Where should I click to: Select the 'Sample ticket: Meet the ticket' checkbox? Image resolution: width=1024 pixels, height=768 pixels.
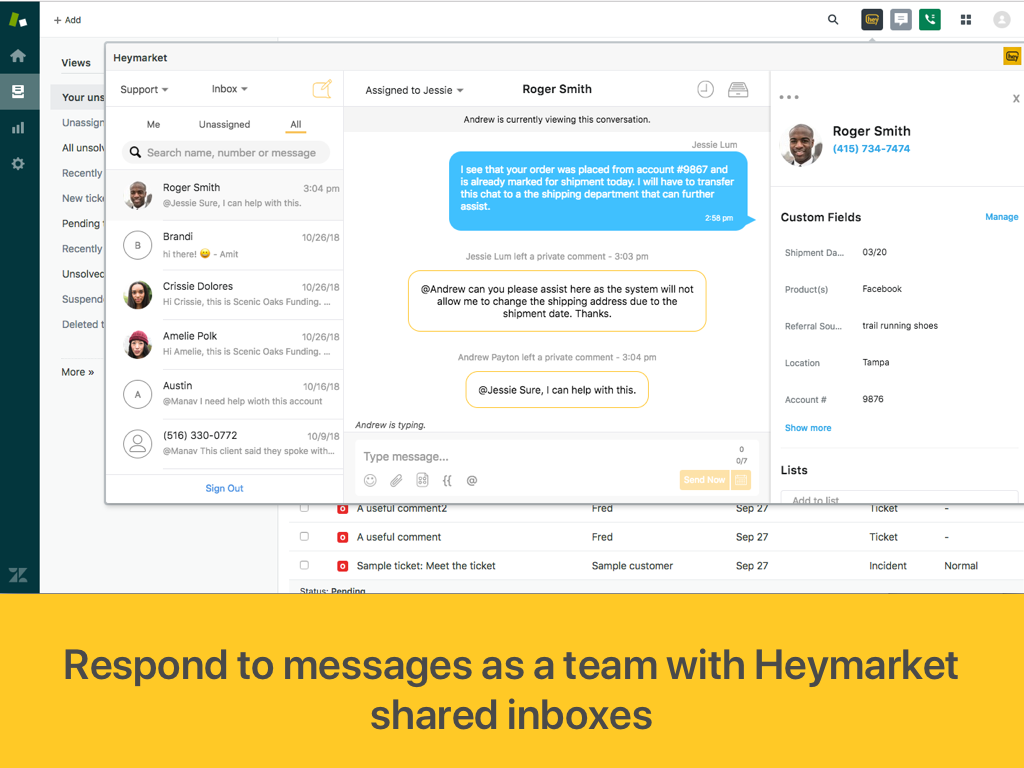(x=305, y=565)
